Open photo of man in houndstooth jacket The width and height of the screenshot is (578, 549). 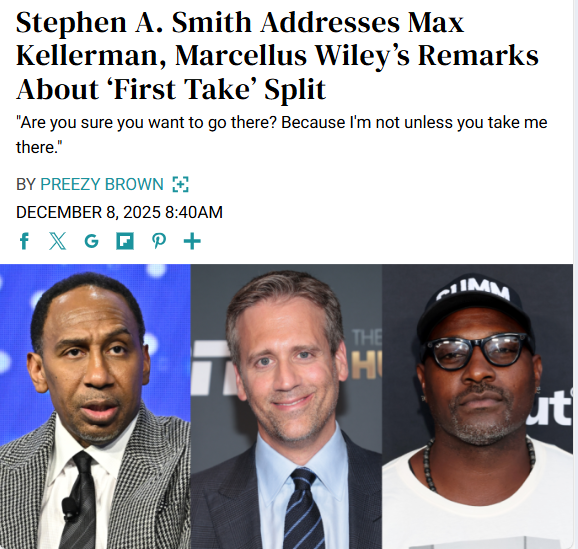pos(95,406)
